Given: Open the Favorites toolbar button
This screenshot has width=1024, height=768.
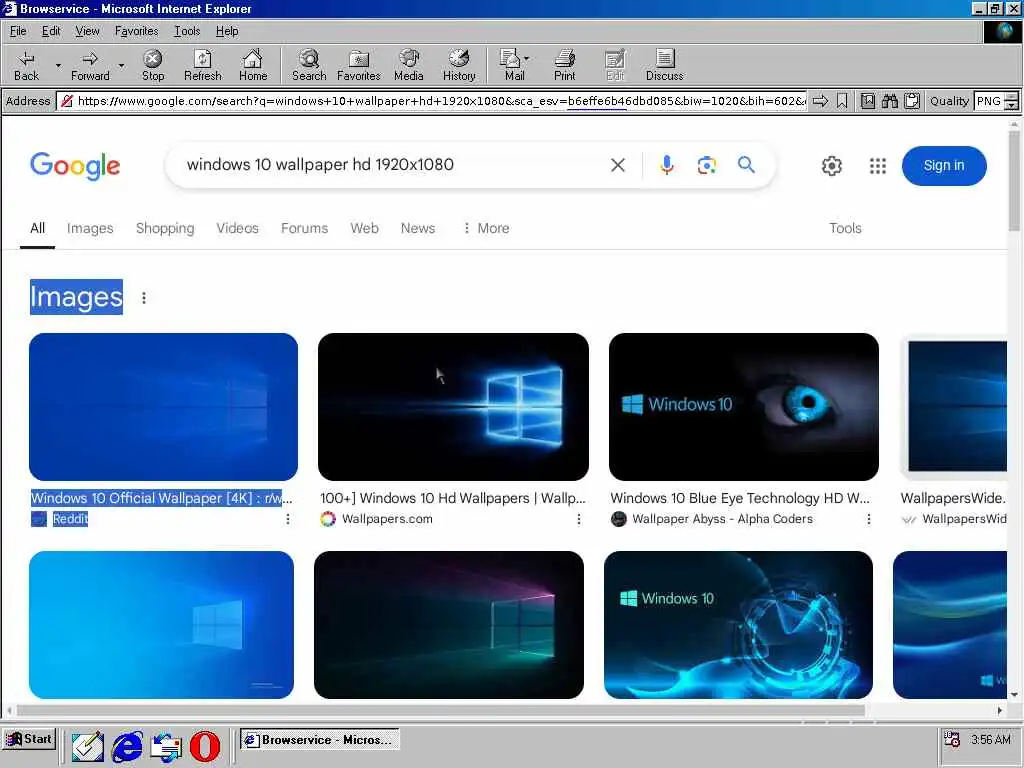Looking at the screenshot, I should click(359, 65).
